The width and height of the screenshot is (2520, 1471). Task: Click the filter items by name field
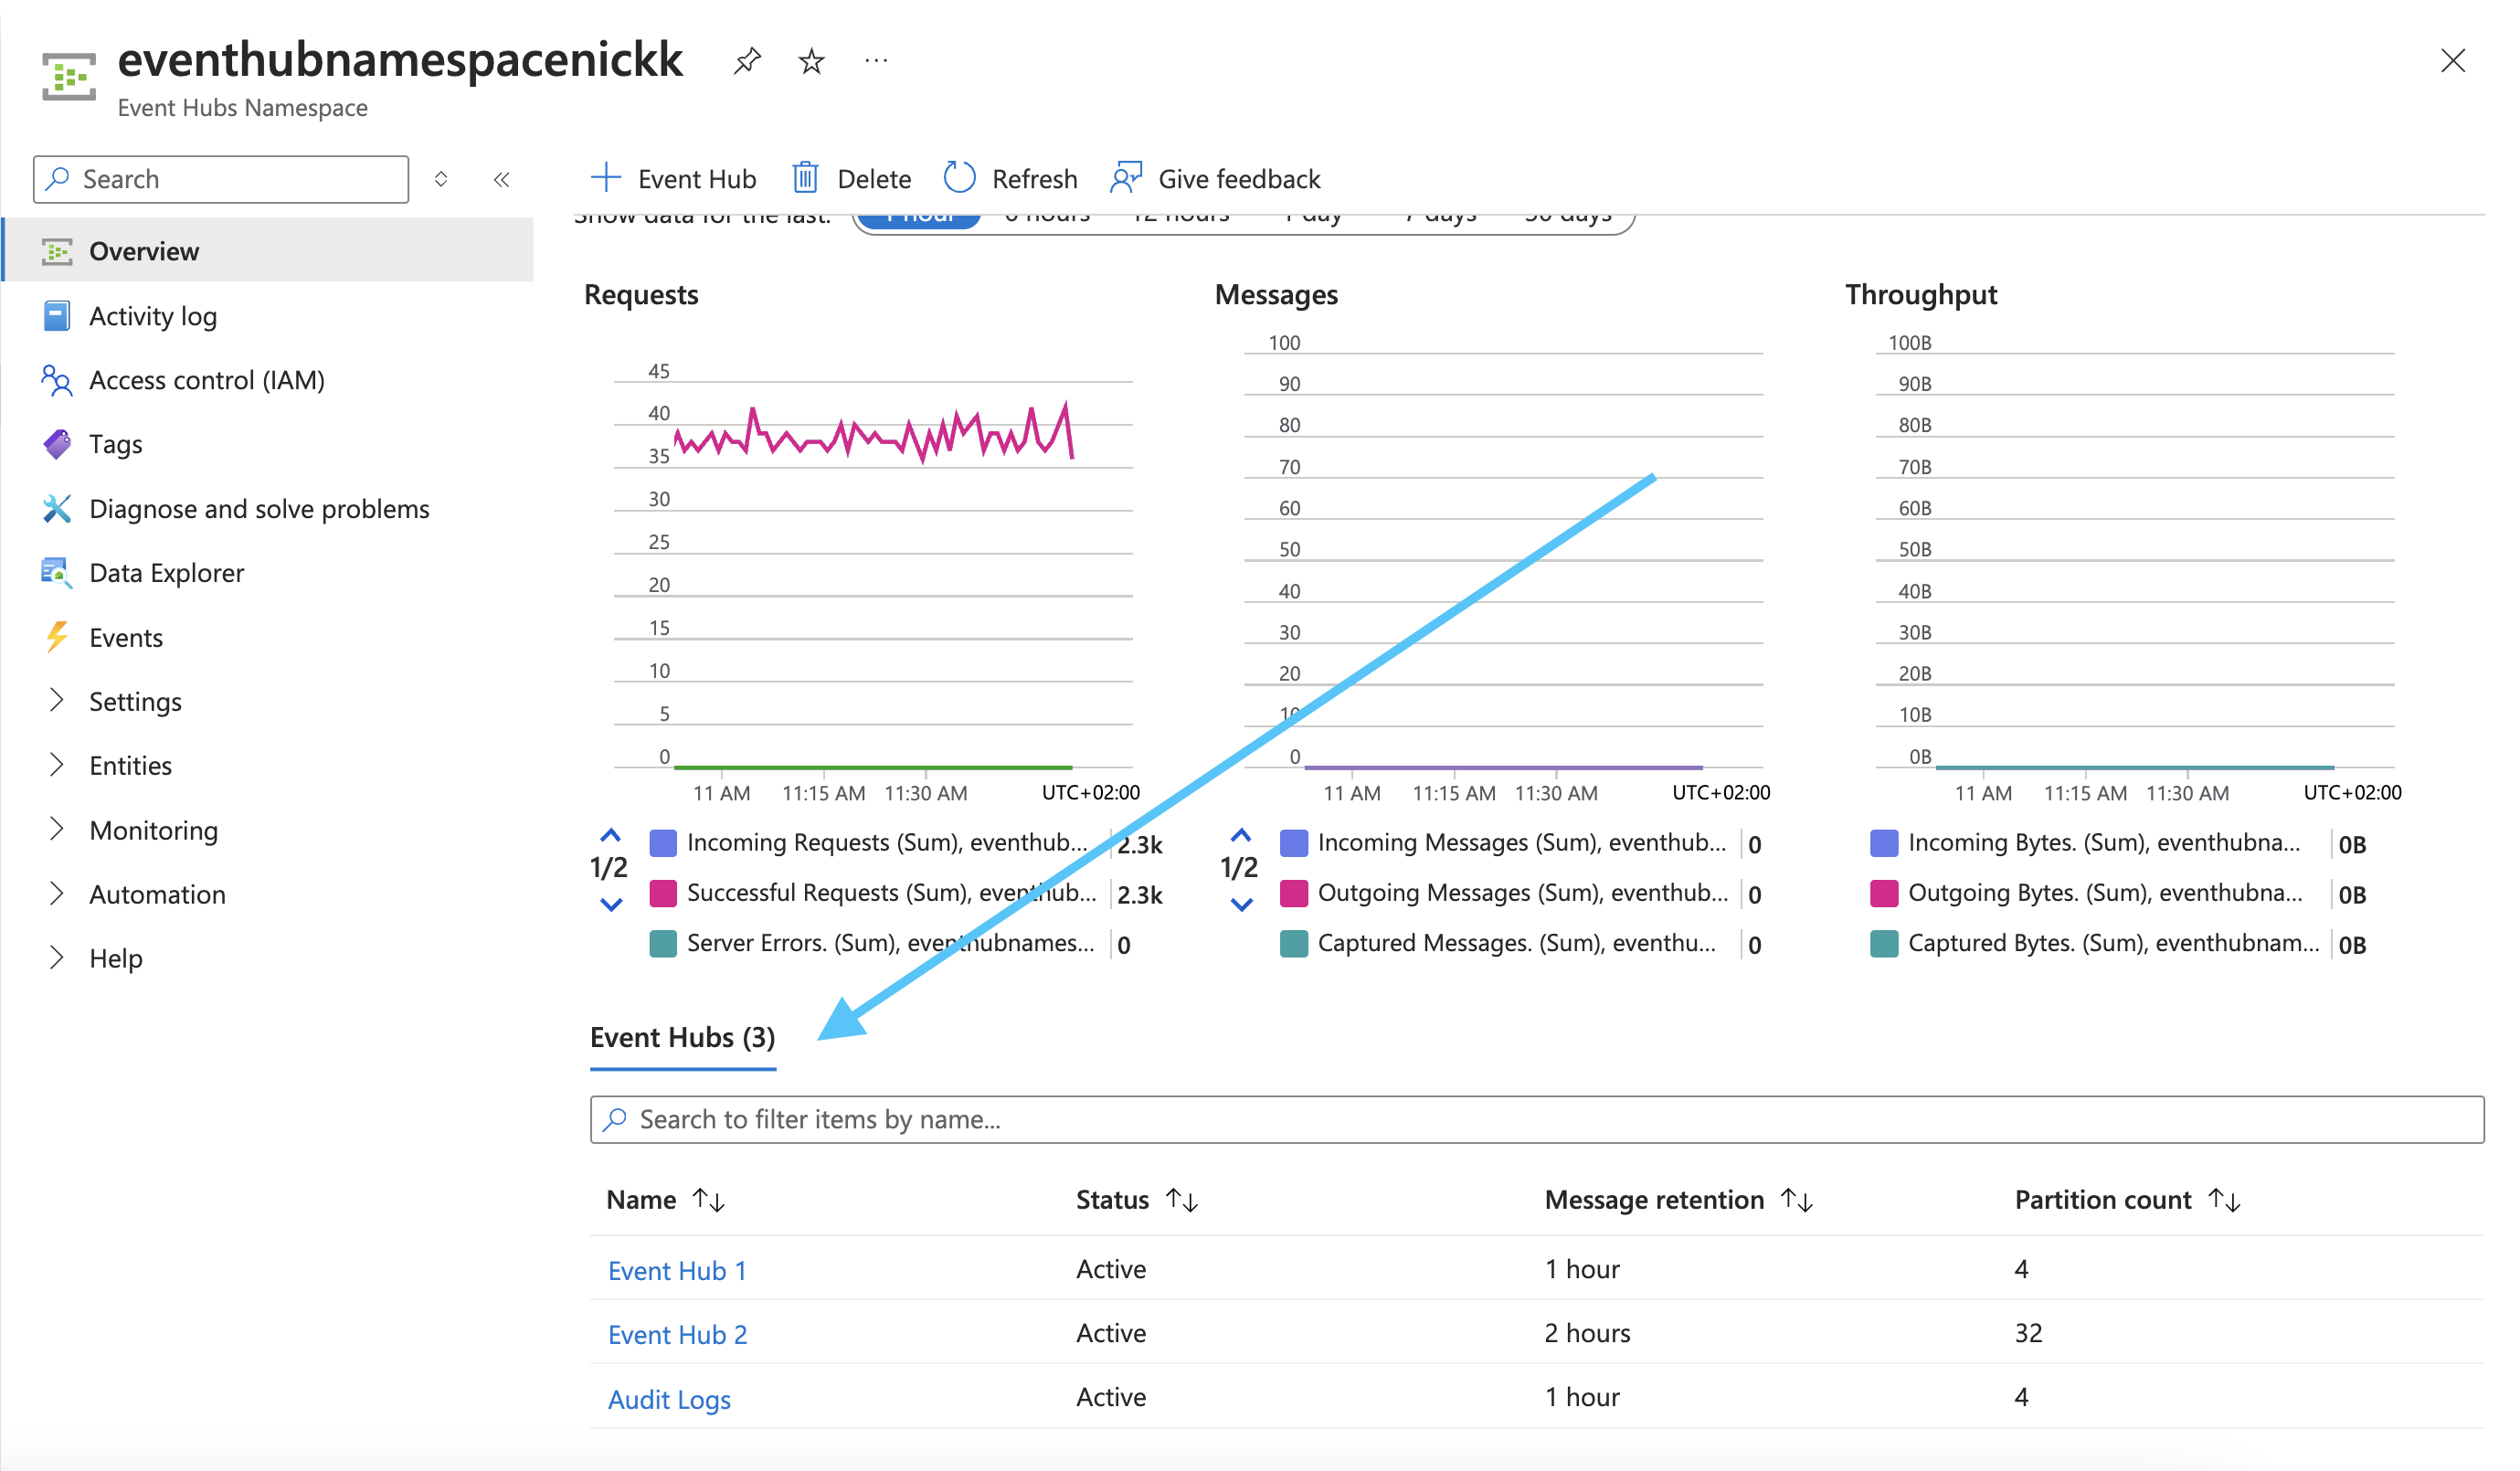click(x=1200, y=1119)
